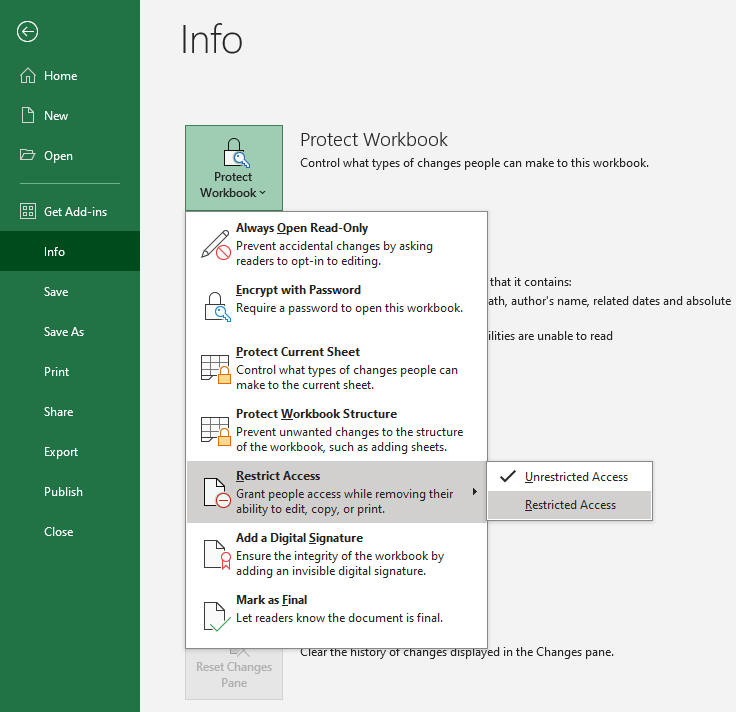Choose Restricted Access in submenu
The image size is (736, 712).
click(x=570, y=505)
